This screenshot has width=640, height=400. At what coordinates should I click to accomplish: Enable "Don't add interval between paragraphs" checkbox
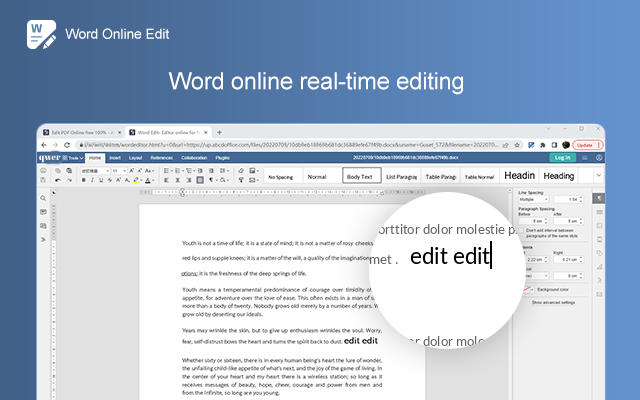(521, 230)
